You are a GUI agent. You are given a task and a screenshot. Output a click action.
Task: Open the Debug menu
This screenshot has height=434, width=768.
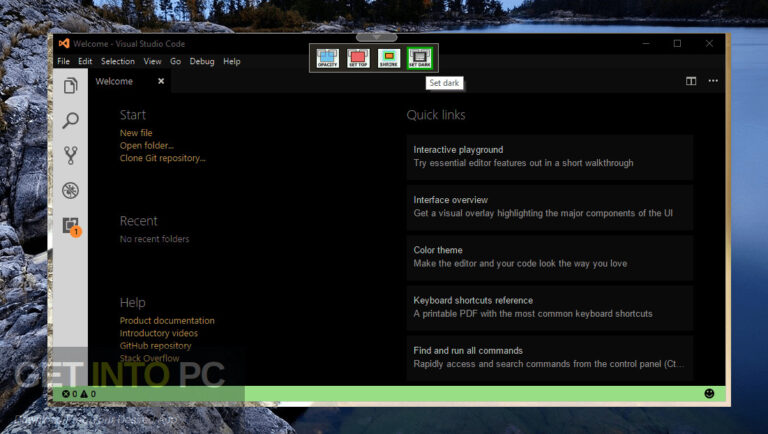pos(202,61)
